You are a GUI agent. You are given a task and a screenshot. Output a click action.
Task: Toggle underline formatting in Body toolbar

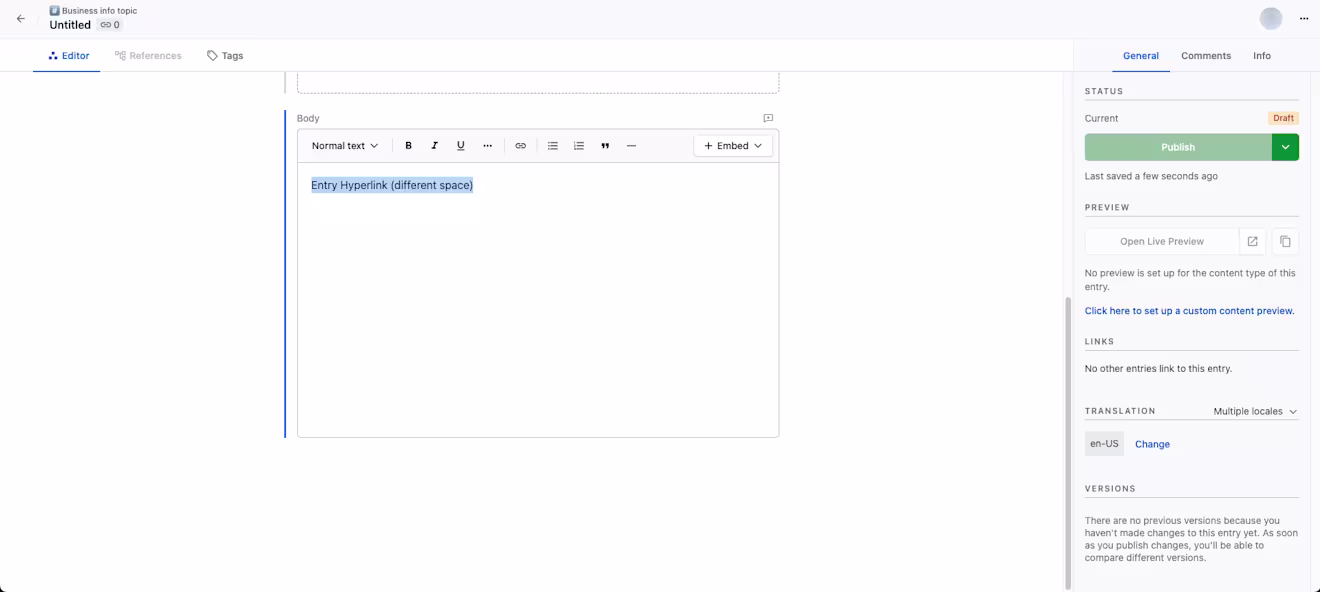point(460,146)
